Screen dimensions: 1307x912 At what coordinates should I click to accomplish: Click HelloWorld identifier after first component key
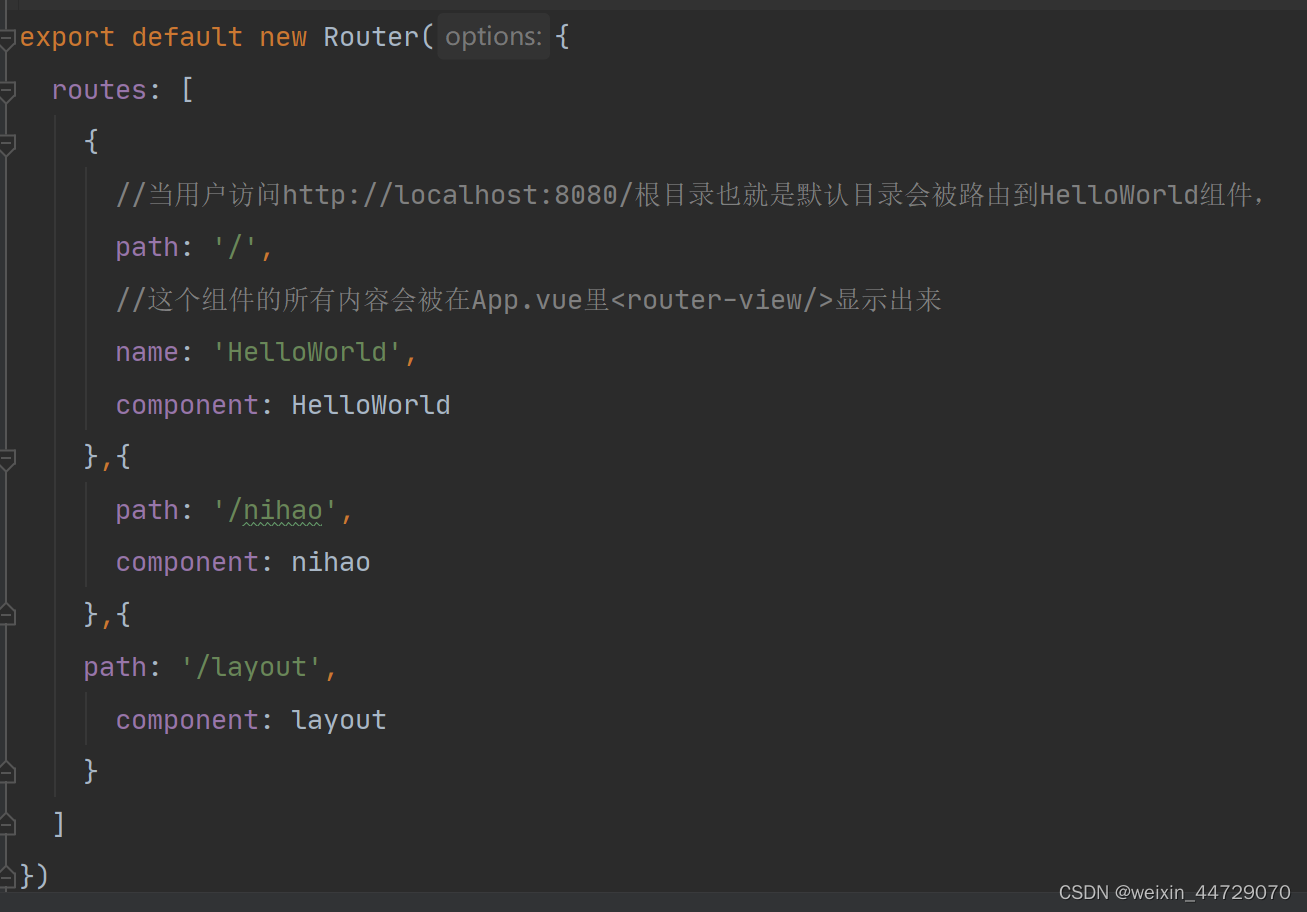(x=371, y=405)
